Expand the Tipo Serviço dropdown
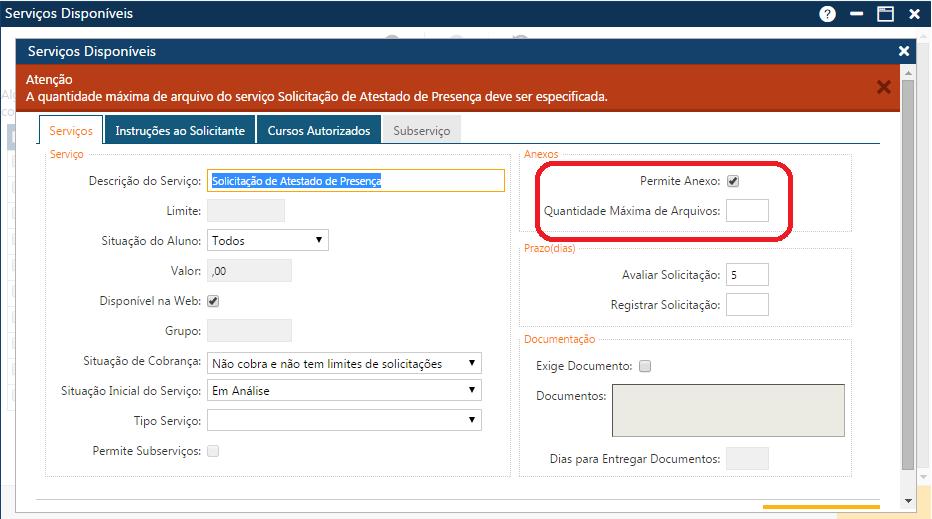Image resolution: width=932 pixels, height=519 pixels. point(344,420)
